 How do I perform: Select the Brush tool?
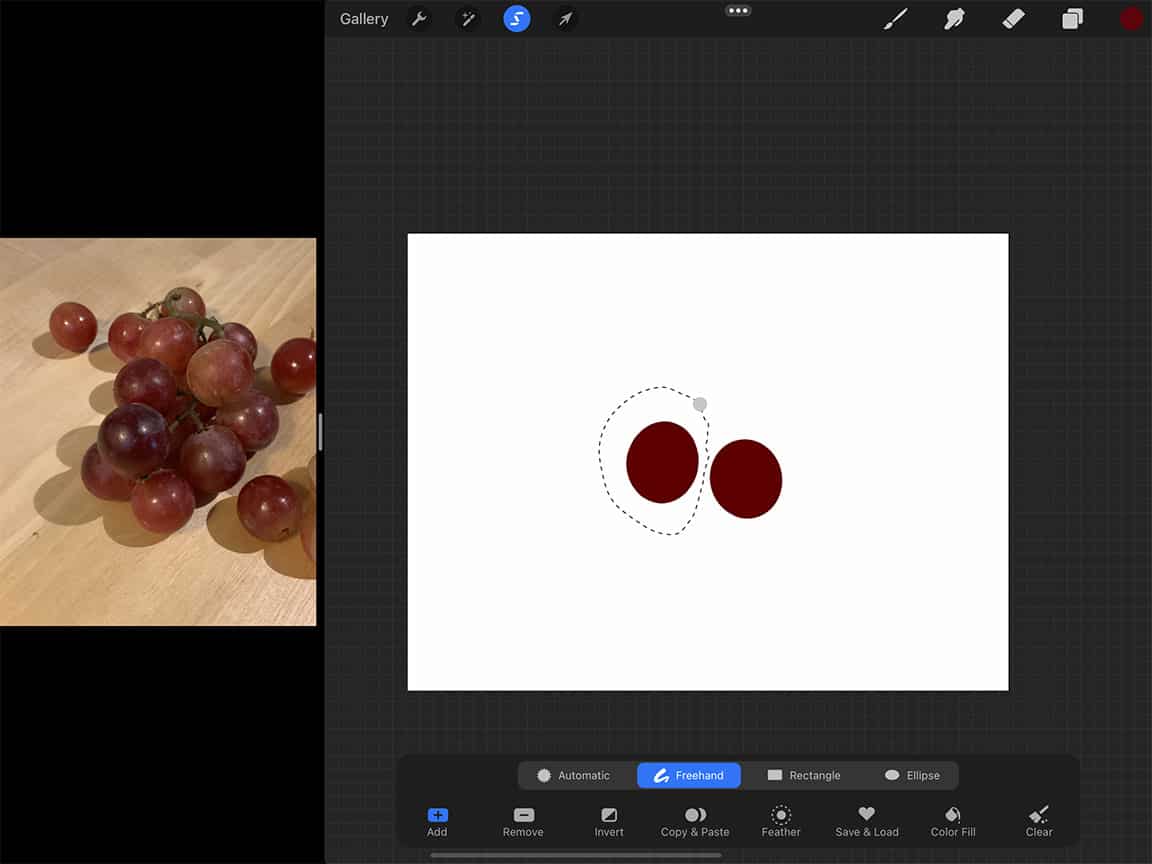pos(895,18)
